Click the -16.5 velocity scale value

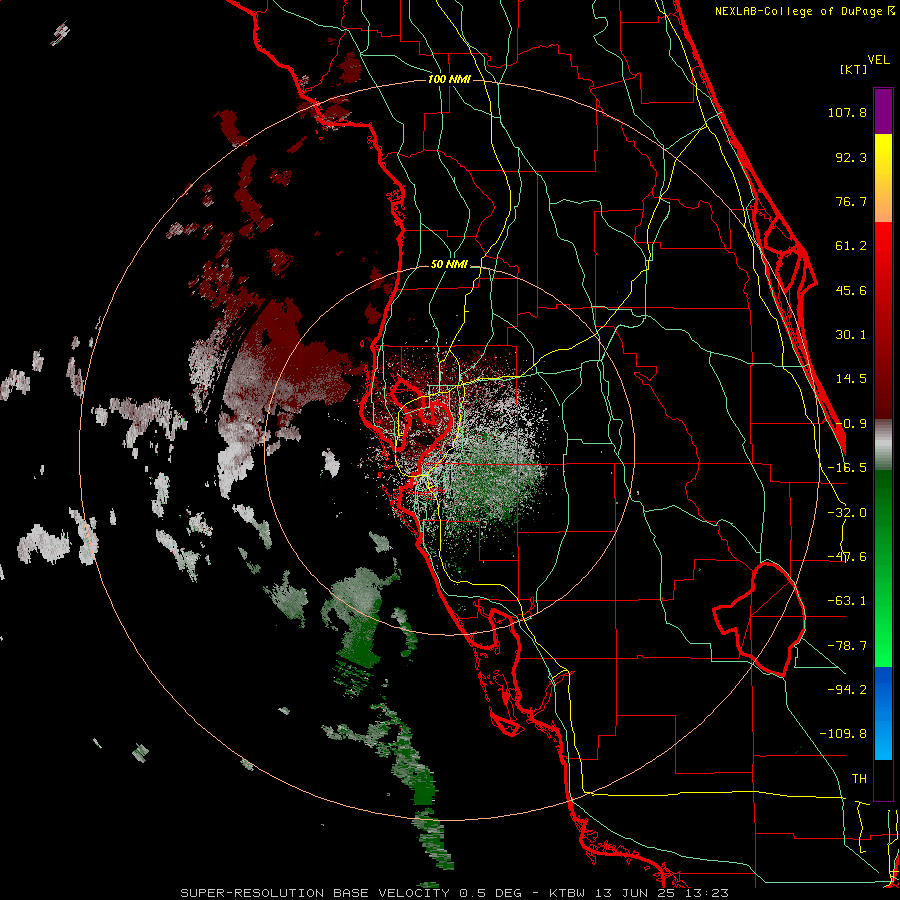point(847,468)
